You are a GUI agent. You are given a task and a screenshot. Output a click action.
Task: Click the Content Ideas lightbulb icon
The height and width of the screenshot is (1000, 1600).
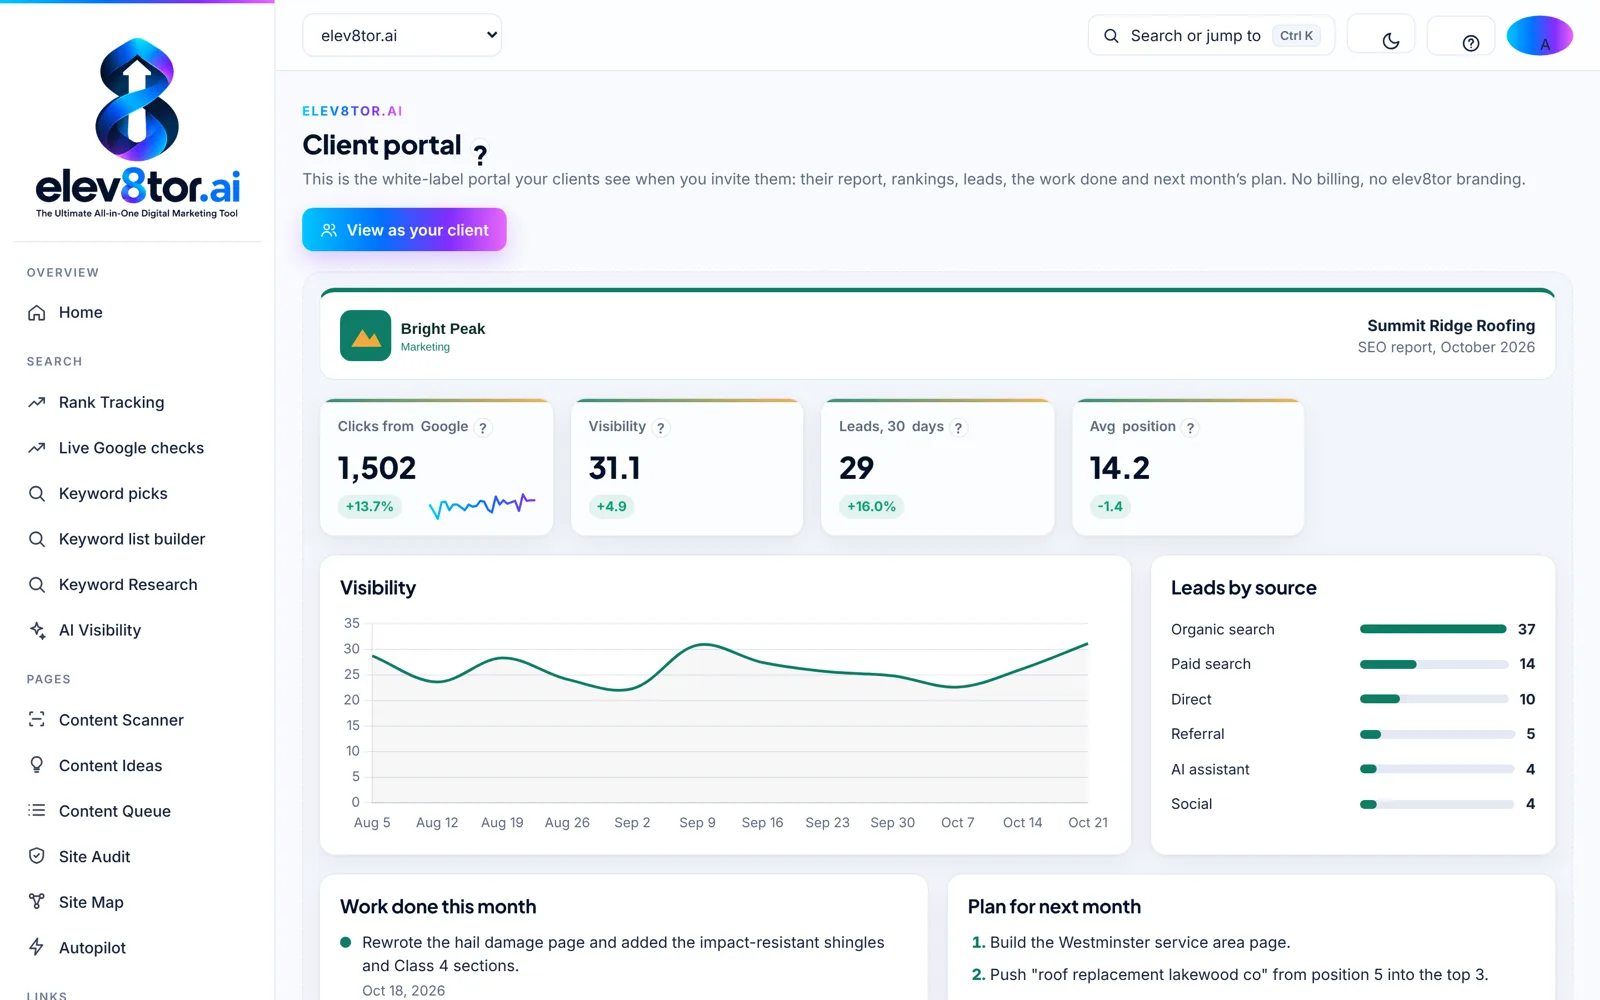37,765
